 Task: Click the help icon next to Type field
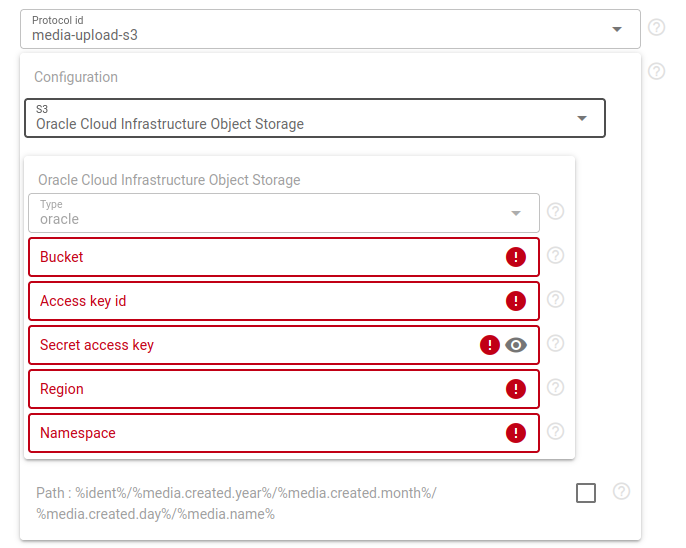tap(556, 211)
